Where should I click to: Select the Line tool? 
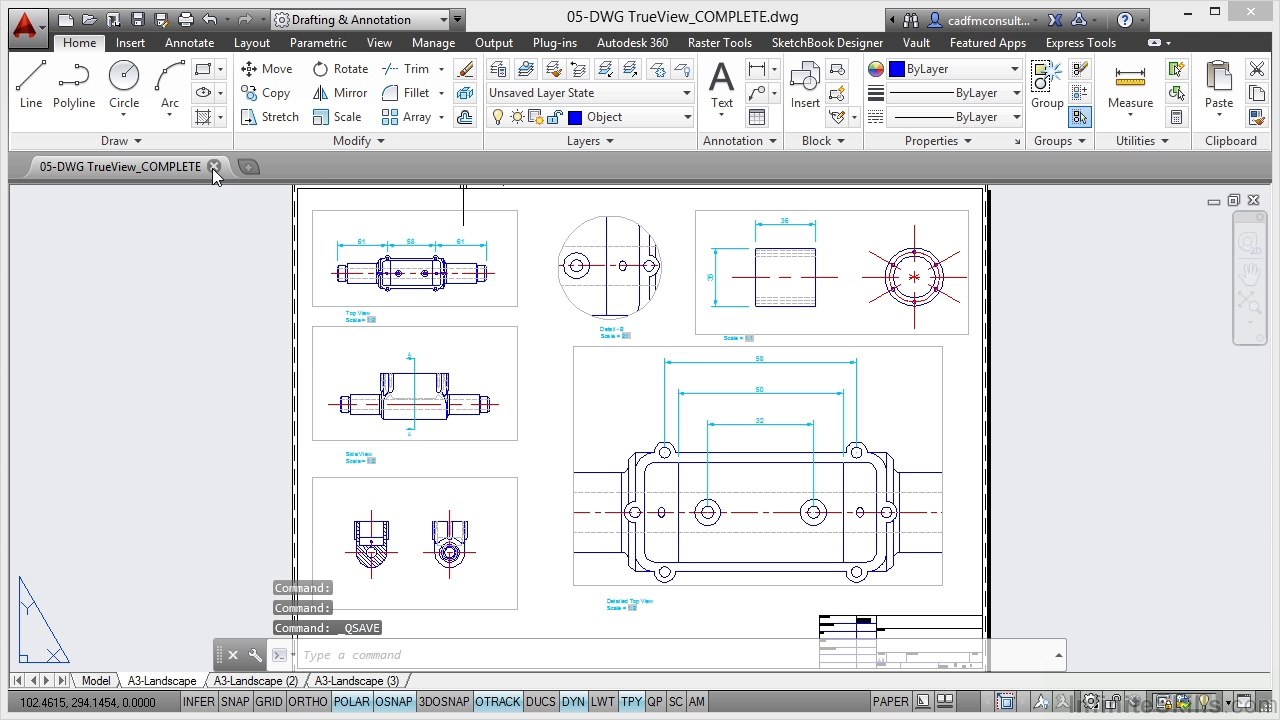pyautogui.click(x=31, y=84)
